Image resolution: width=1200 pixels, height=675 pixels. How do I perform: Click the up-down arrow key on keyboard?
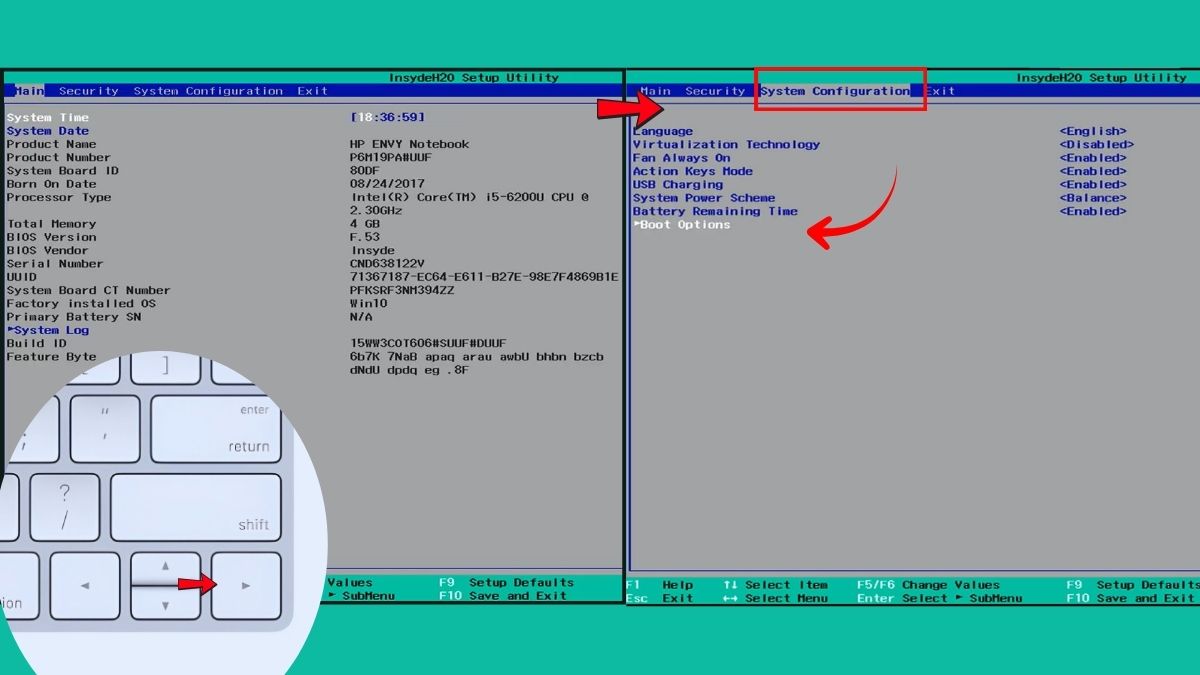point(165,585)
